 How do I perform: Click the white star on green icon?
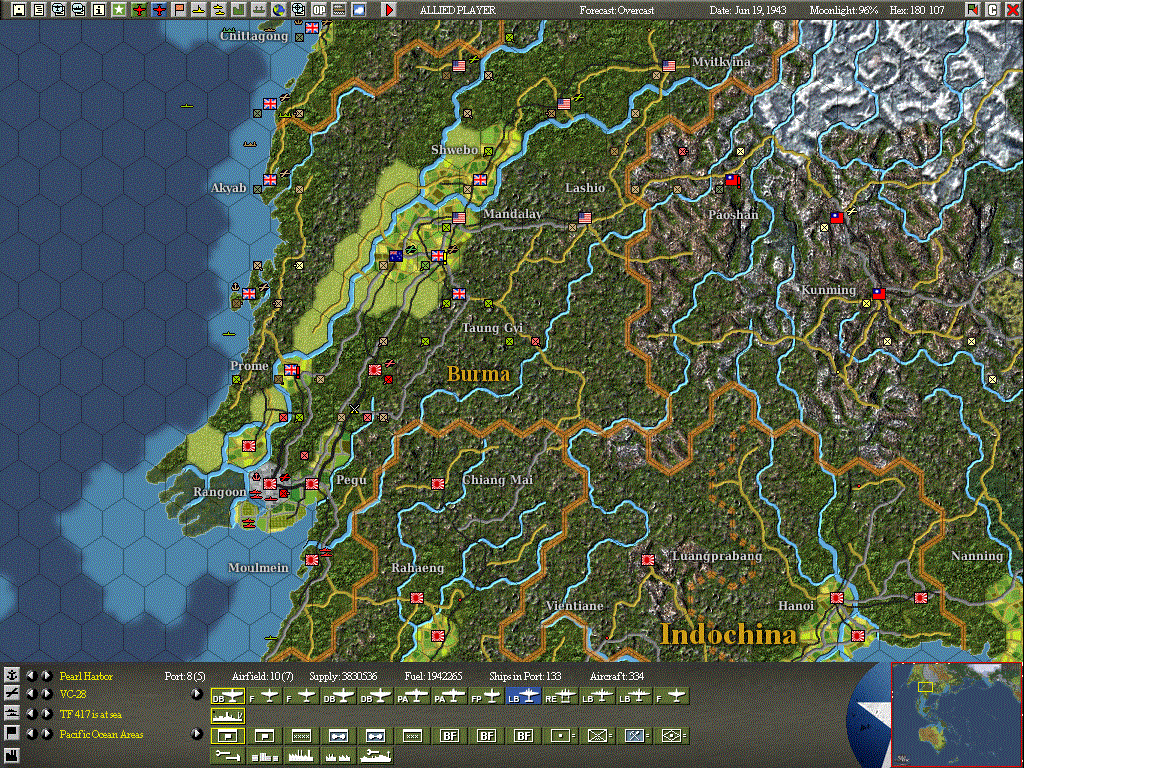click(118, 10)
